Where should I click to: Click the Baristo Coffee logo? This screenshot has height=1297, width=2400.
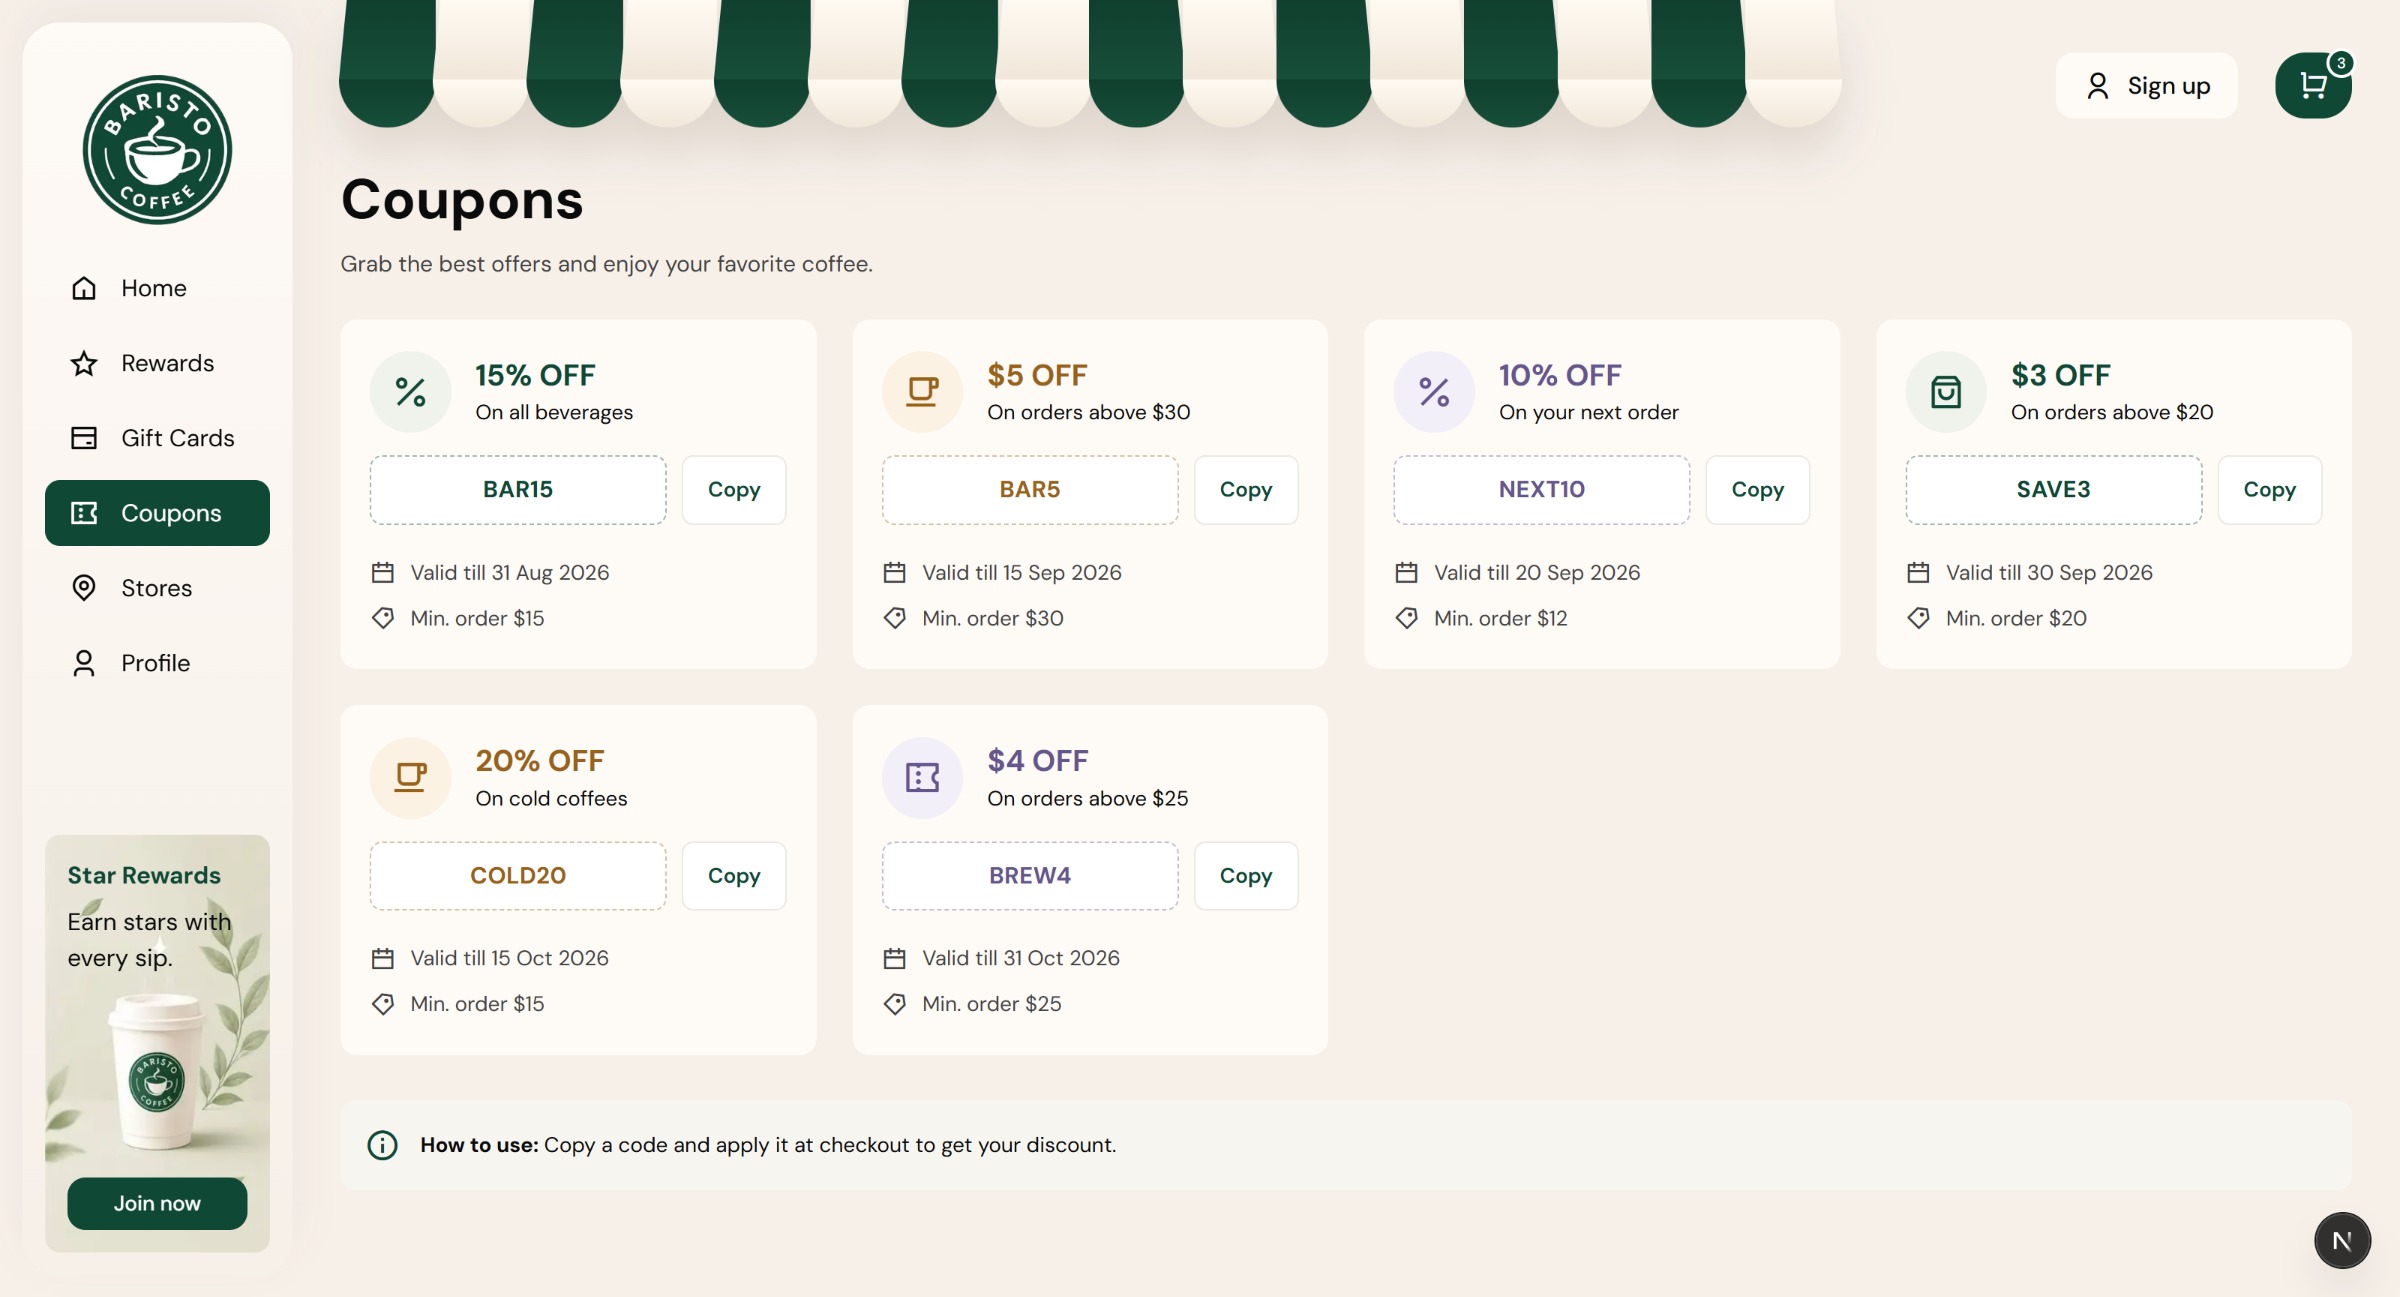[157, 150]
